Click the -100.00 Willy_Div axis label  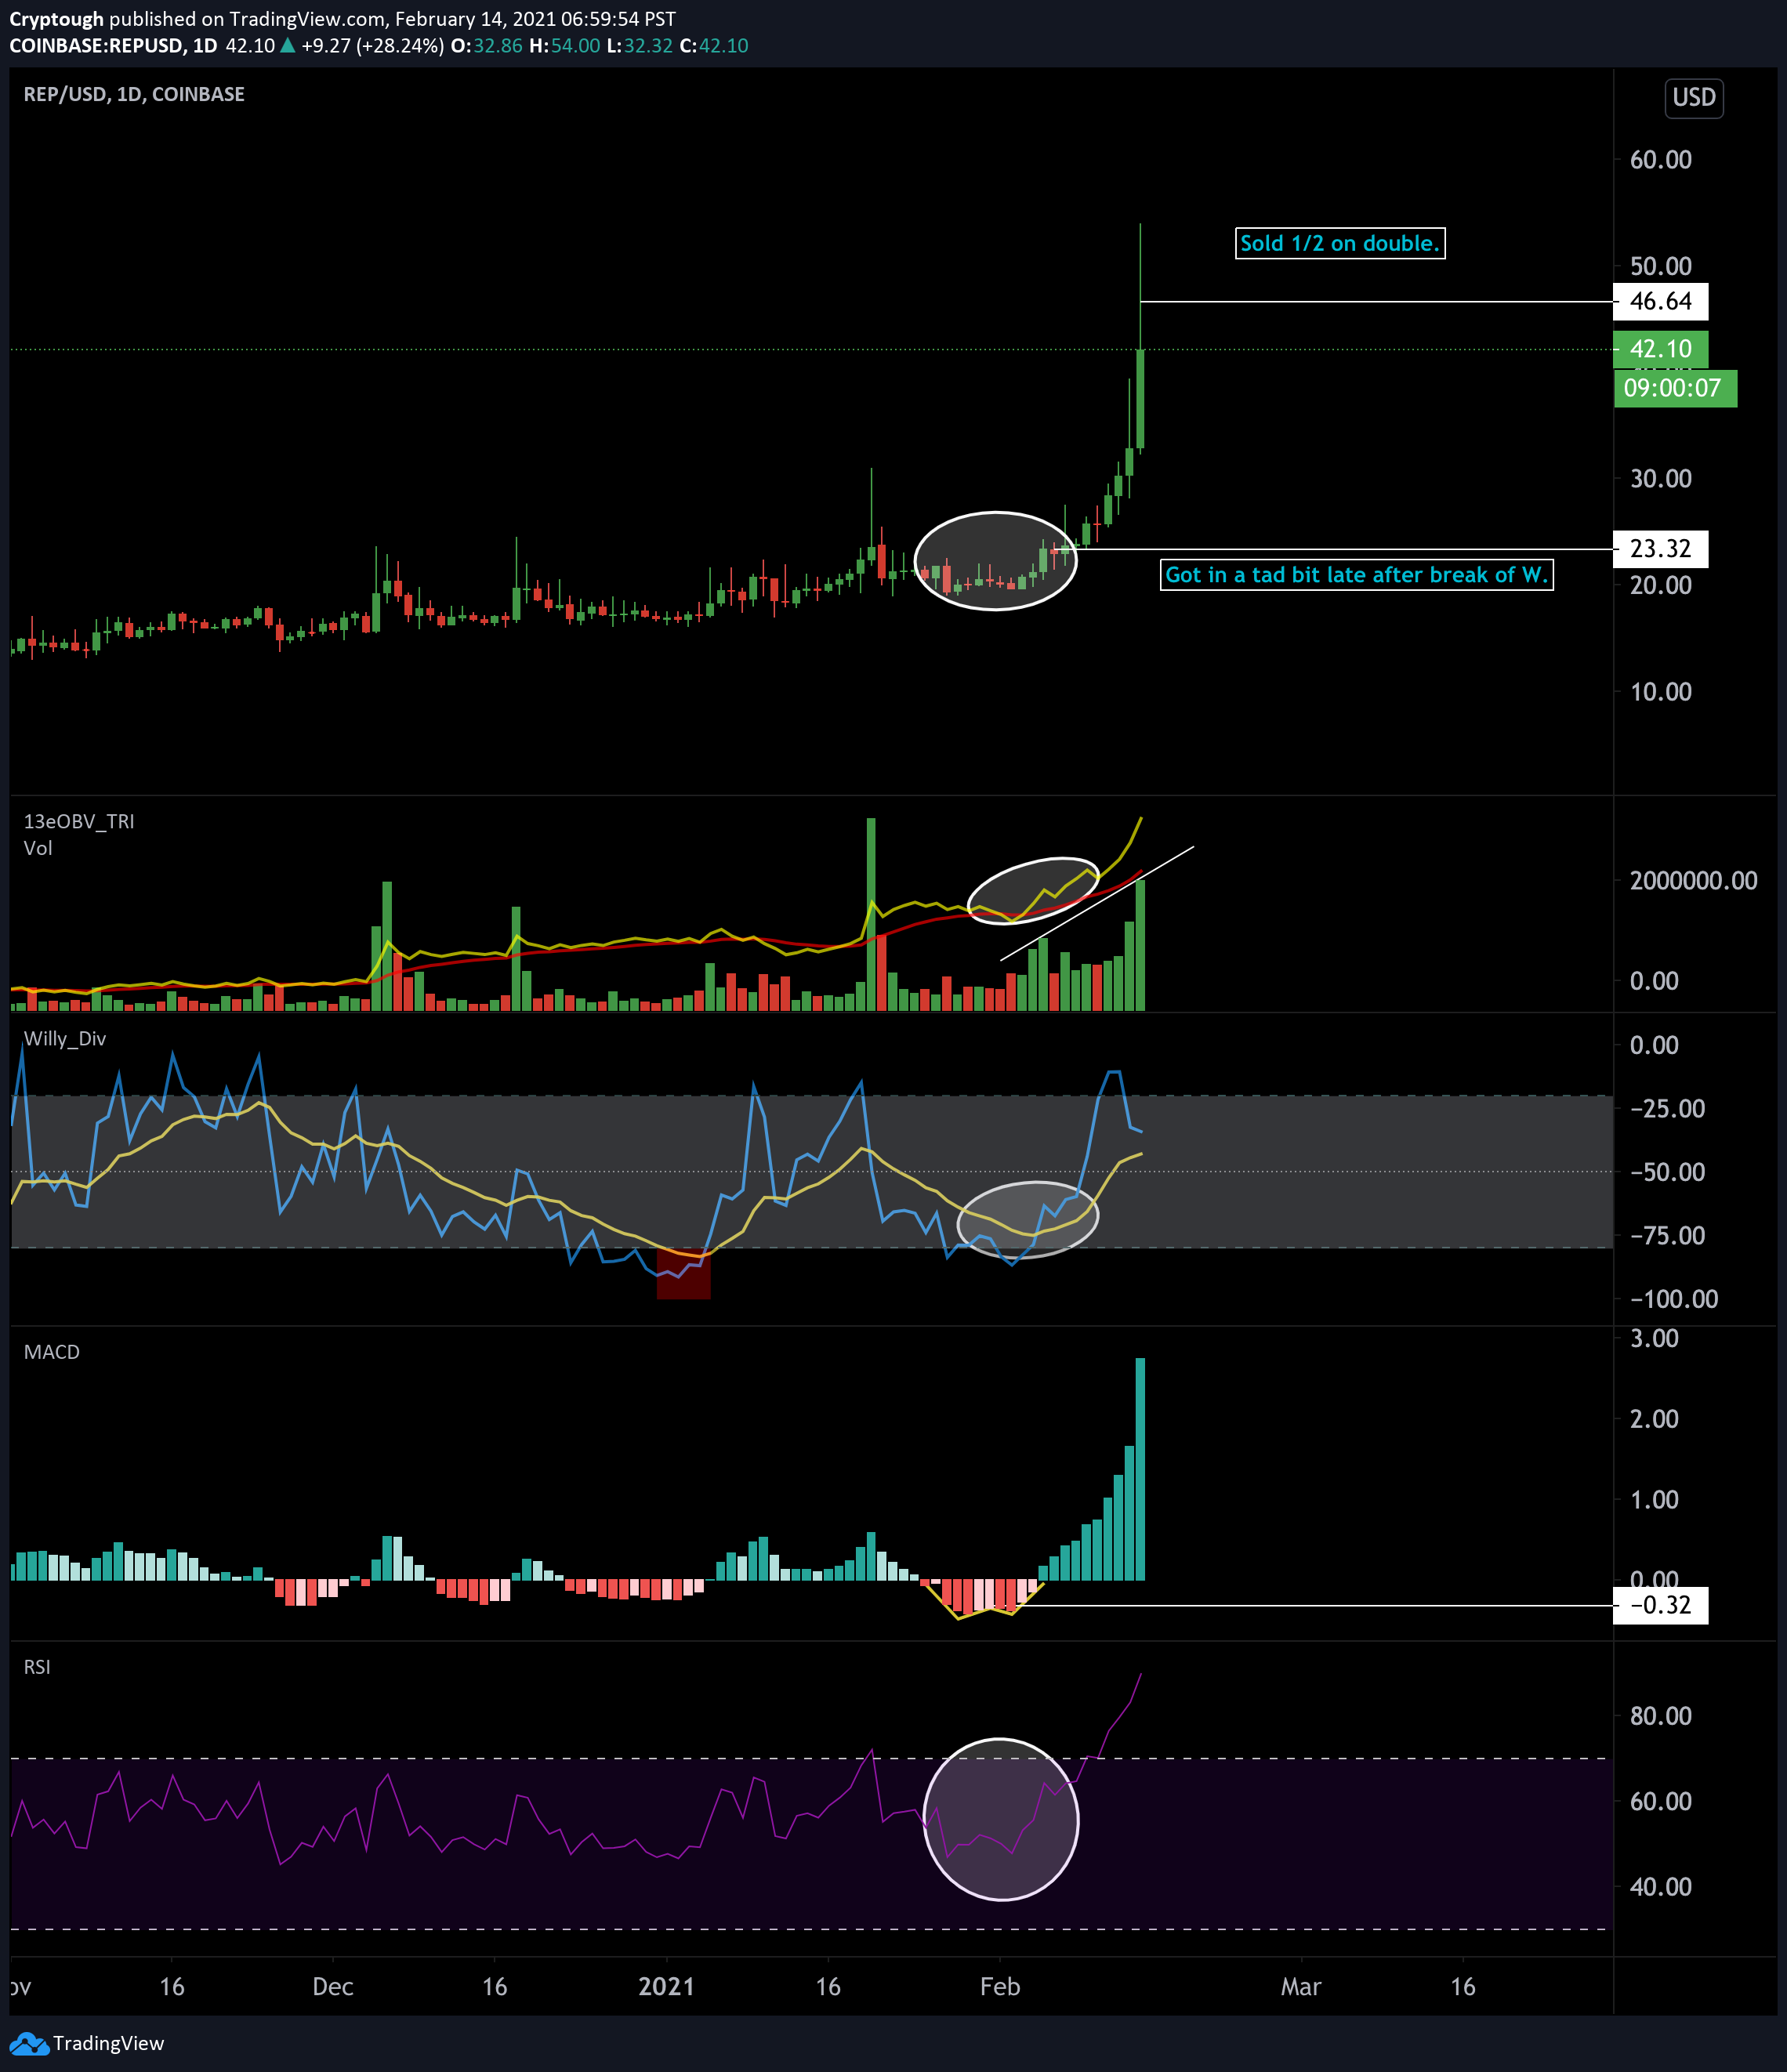point(1674,1299)
